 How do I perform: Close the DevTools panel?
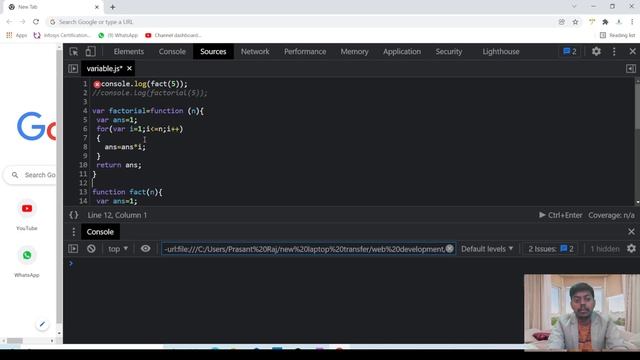click(x=632, y=51)
